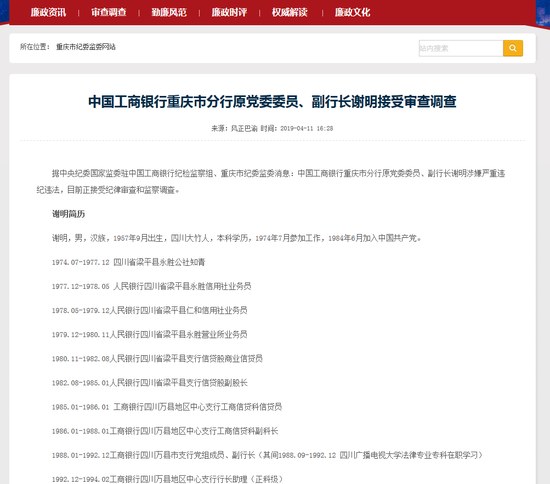Click the 1978.05-1979.12 仁和信用社业务员 entry

pyautogui.click(x=150, y=310)
